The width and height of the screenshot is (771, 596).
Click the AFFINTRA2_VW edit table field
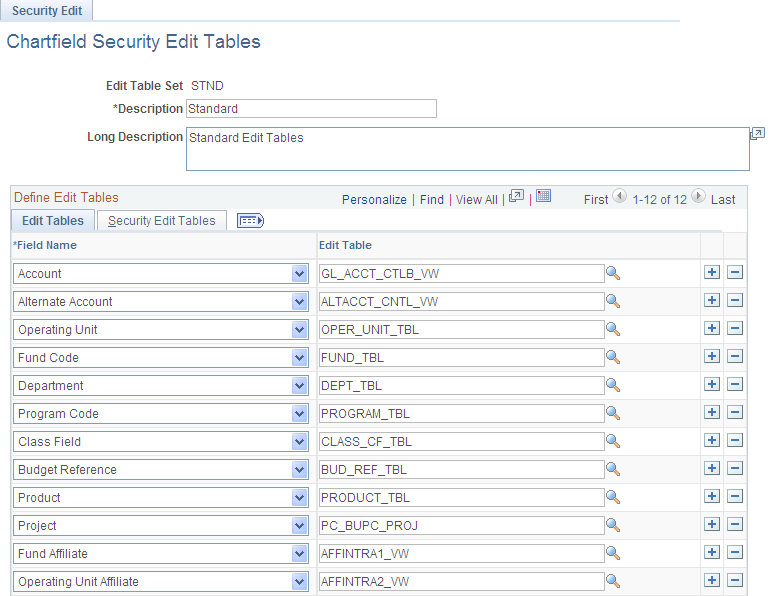(x=462, y=582)
